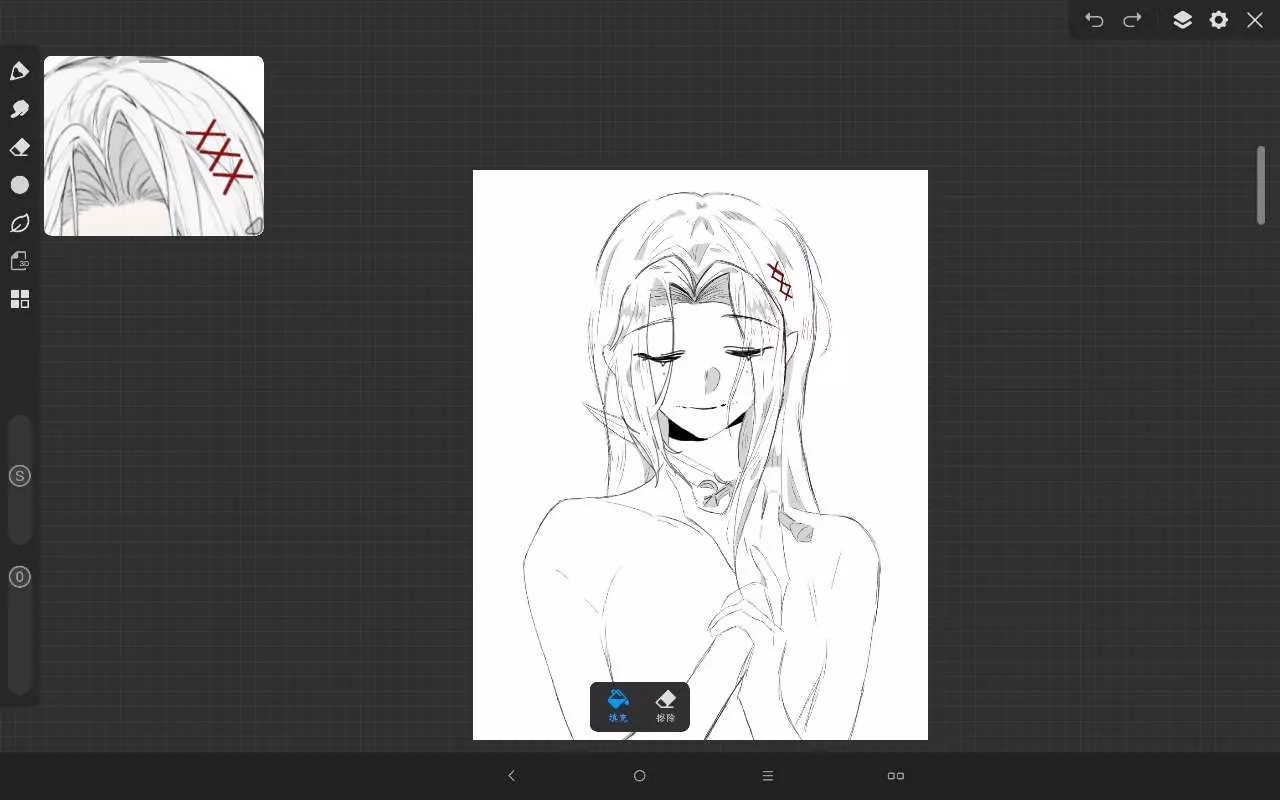1280x800 pixels.
Task: Select the smudge finger tool
Action: pyautogui.click(x=19, y=109)
